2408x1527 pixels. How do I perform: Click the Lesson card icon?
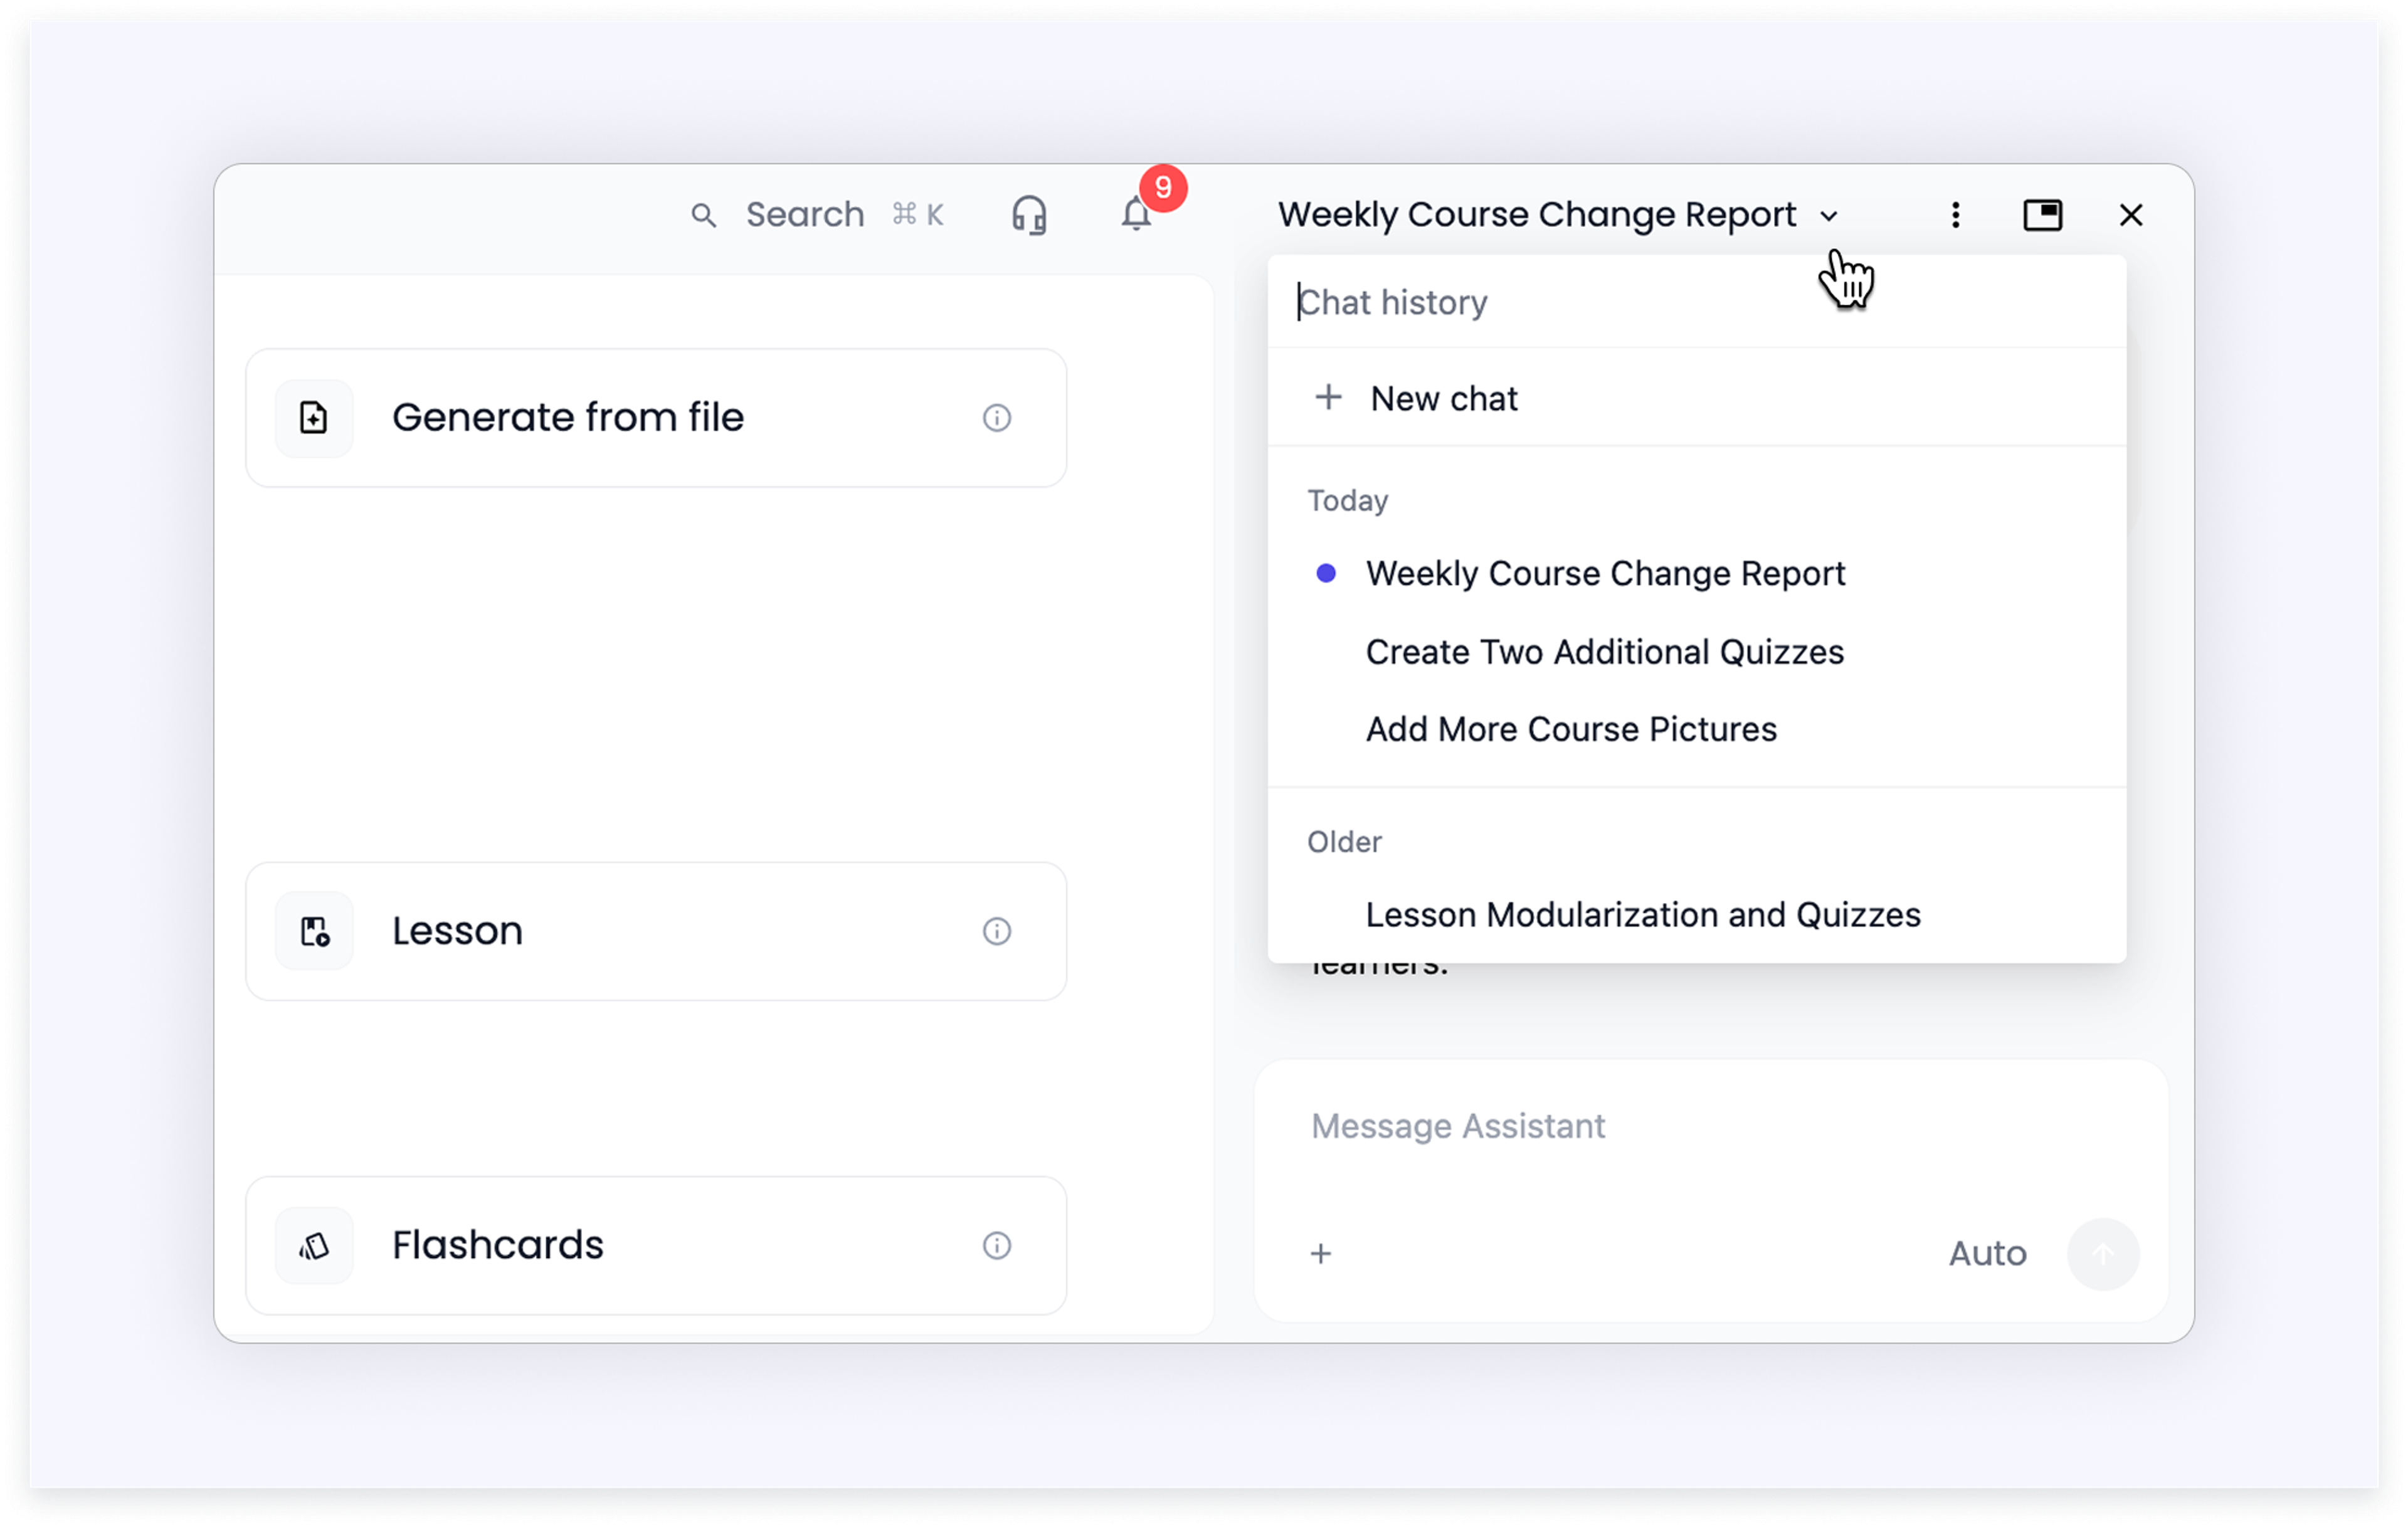(x=314, y=931)
